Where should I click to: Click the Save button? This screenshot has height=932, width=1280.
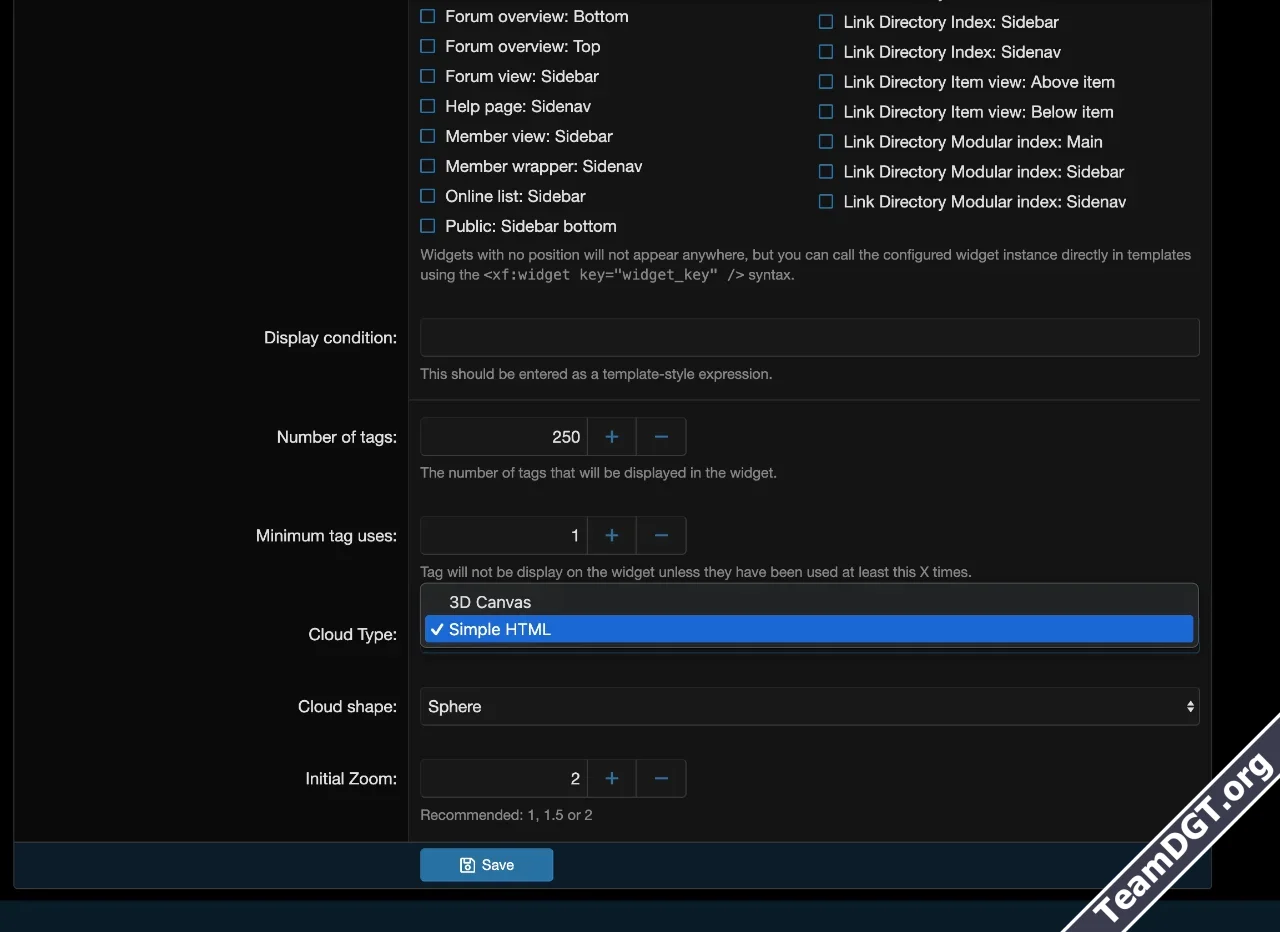coord(486,865)
